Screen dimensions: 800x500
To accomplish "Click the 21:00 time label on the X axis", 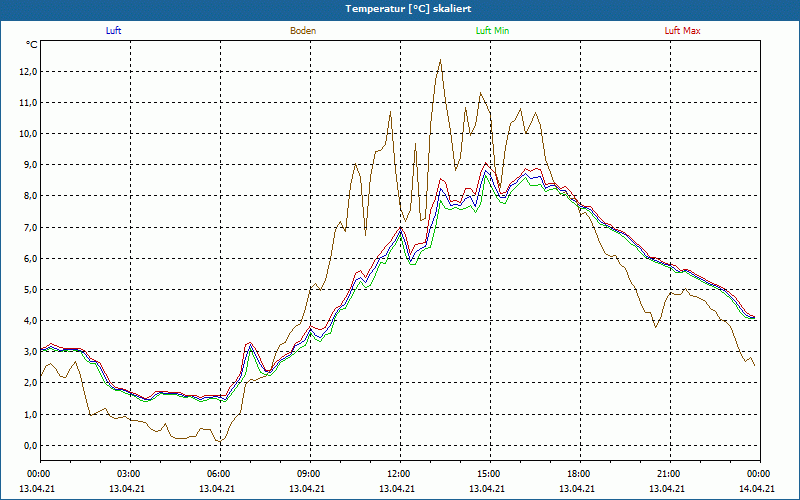I will tap(670, 474).
